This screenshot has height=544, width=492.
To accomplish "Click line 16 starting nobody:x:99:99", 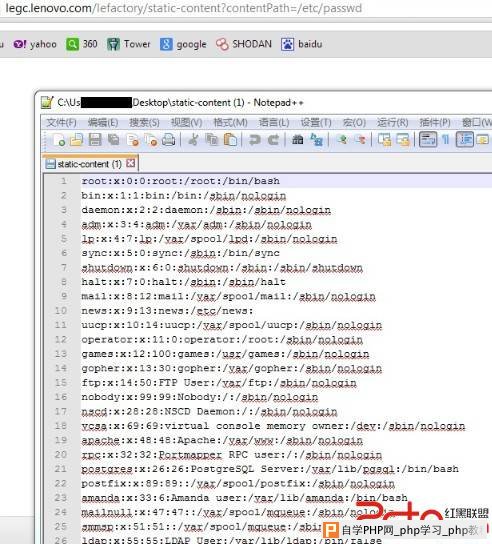I will (x=200, y=397).
